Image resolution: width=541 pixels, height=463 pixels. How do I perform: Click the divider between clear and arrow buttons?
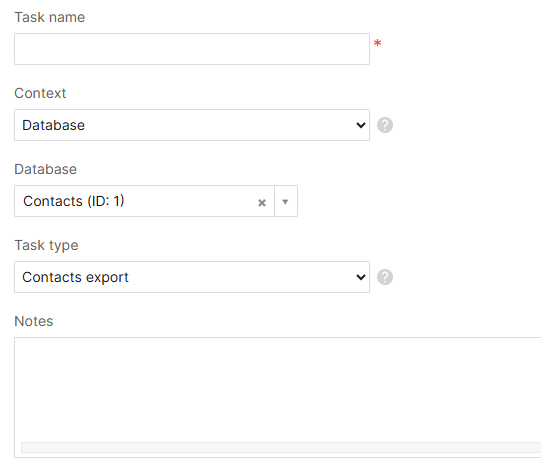coord(274,201)
